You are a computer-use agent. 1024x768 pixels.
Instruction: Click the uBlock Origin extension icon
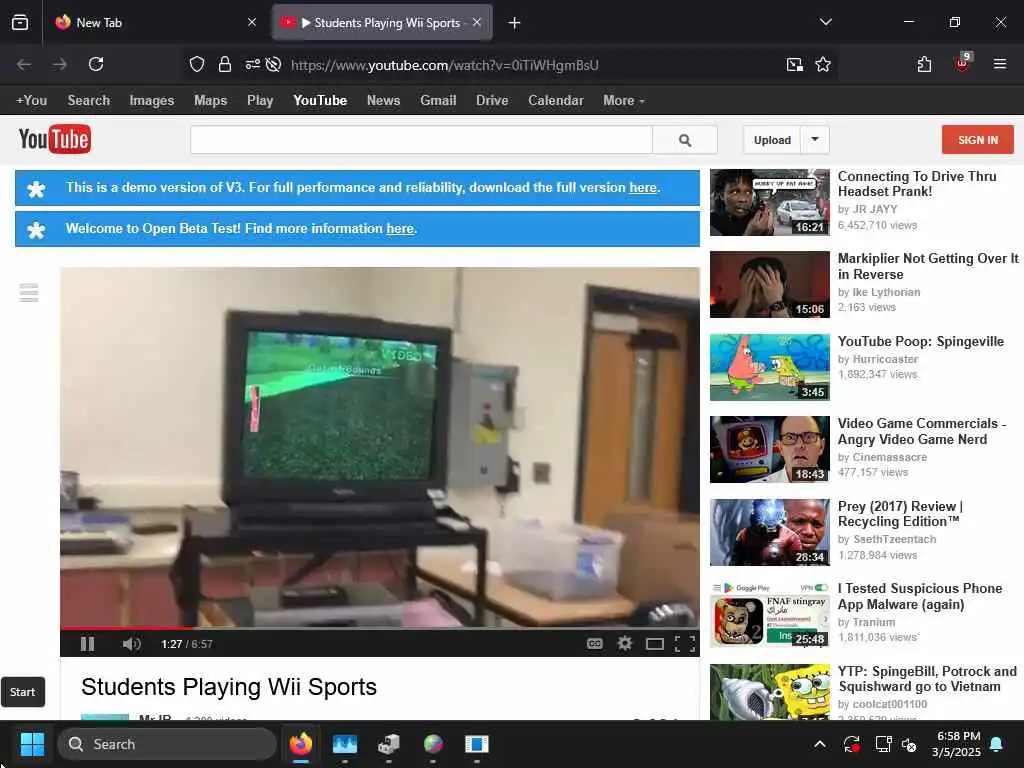[963, 63]
